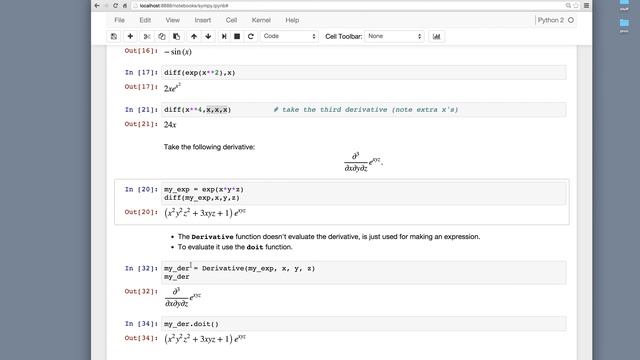Click the Out[16] result -sin(x)
The width and height of the screenshot is (640, 360).
coord(178,52)
